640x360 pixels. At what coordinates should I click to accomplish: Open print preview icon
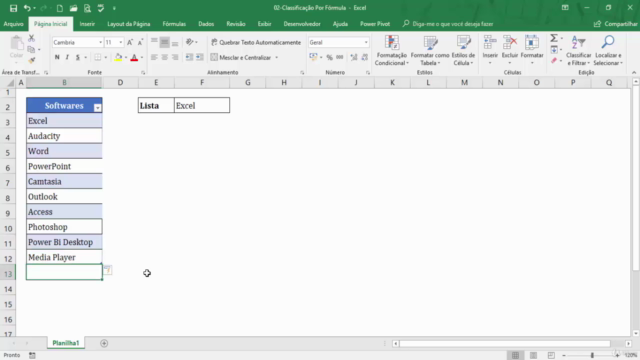click(x=87, y=8)
